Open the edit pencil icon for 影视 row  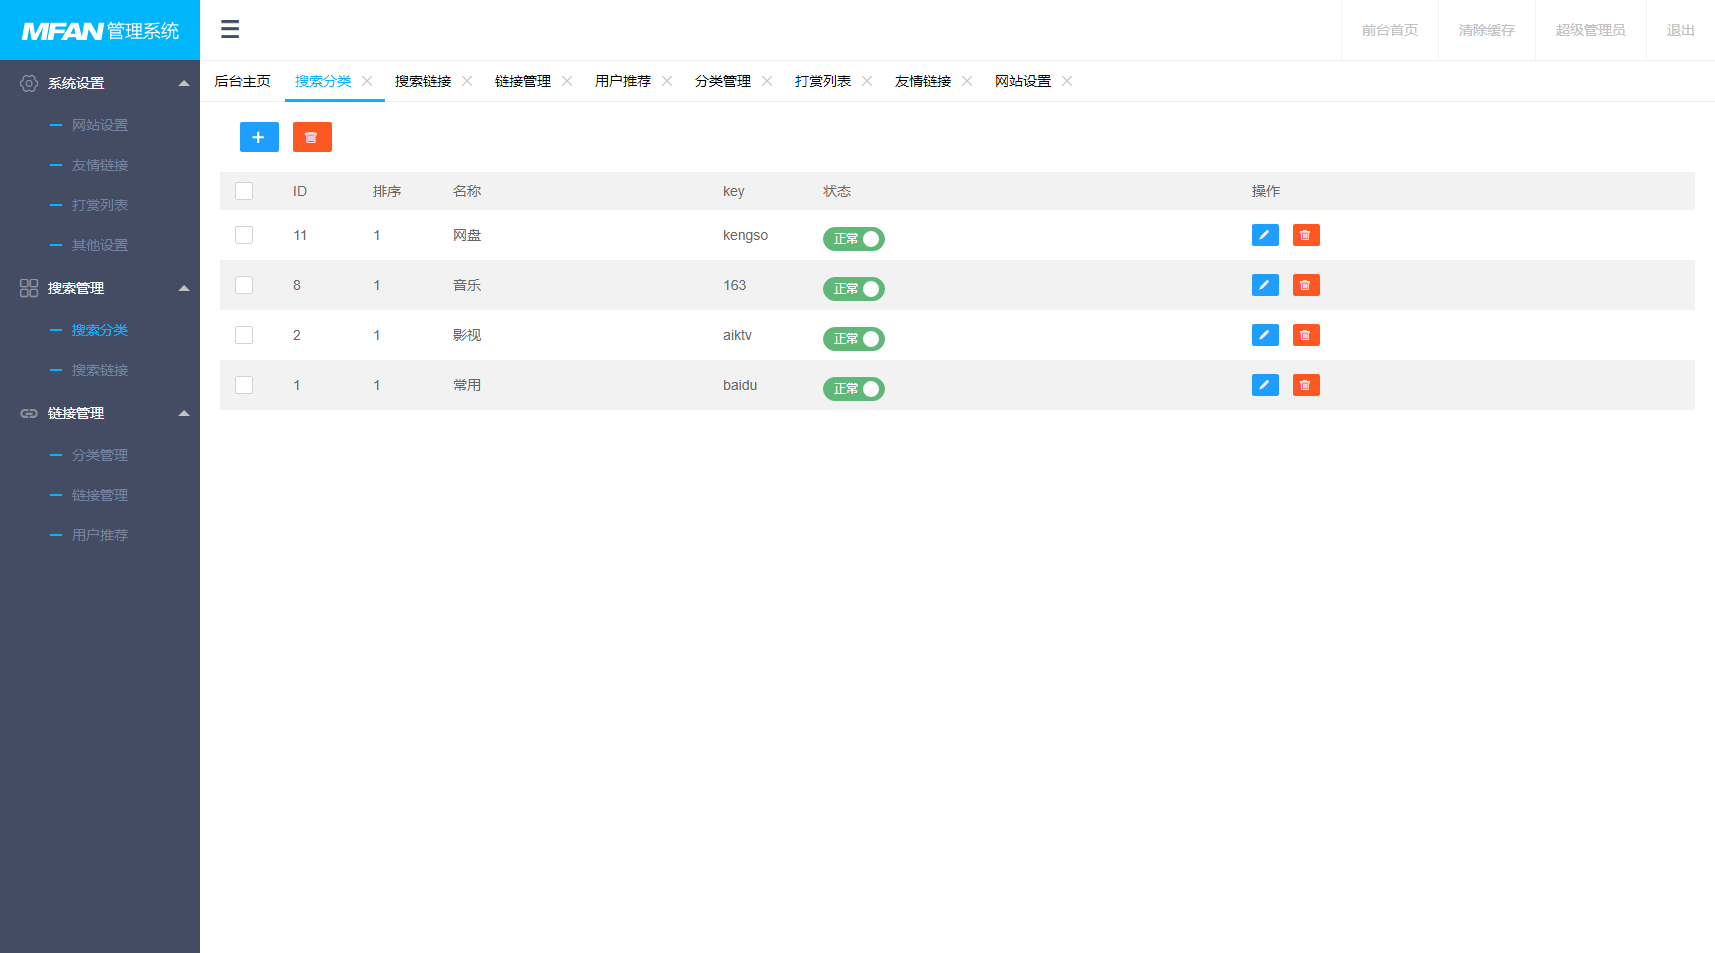pyautogui.click(x=1264, y=335)
